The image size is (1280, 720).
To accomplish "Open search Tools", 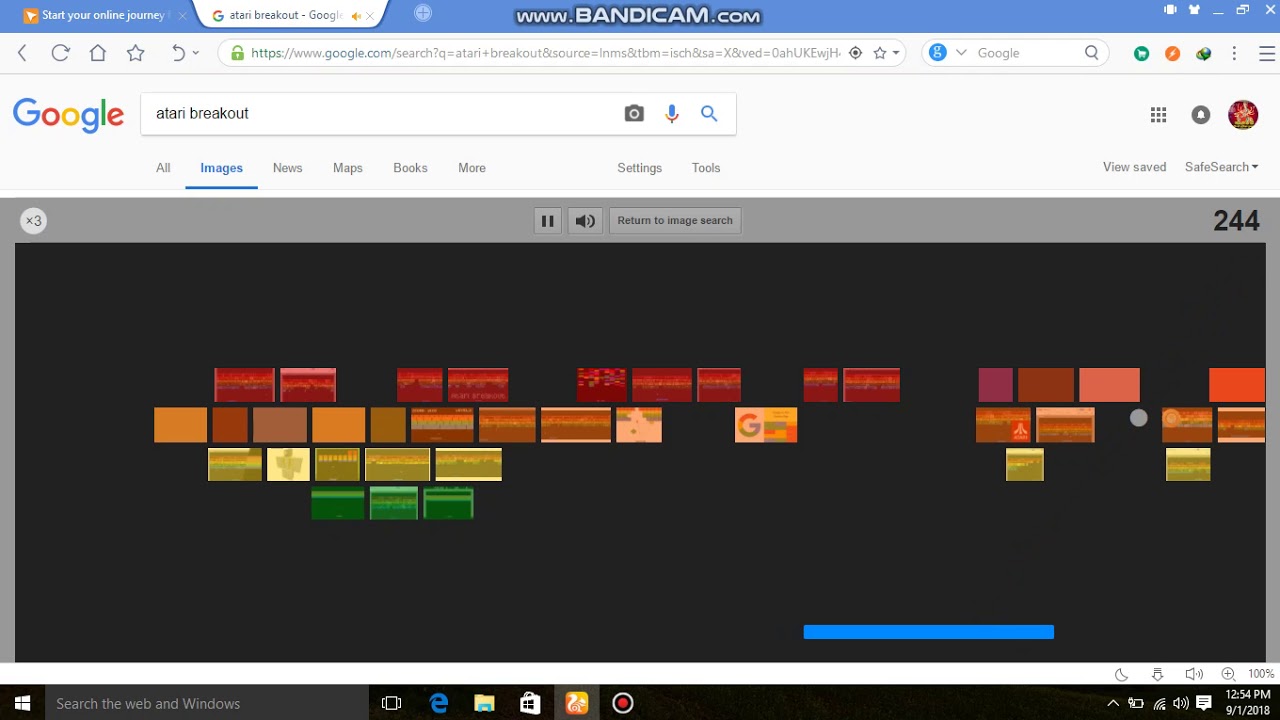I will pyautogui.click(x=706, y=168).
